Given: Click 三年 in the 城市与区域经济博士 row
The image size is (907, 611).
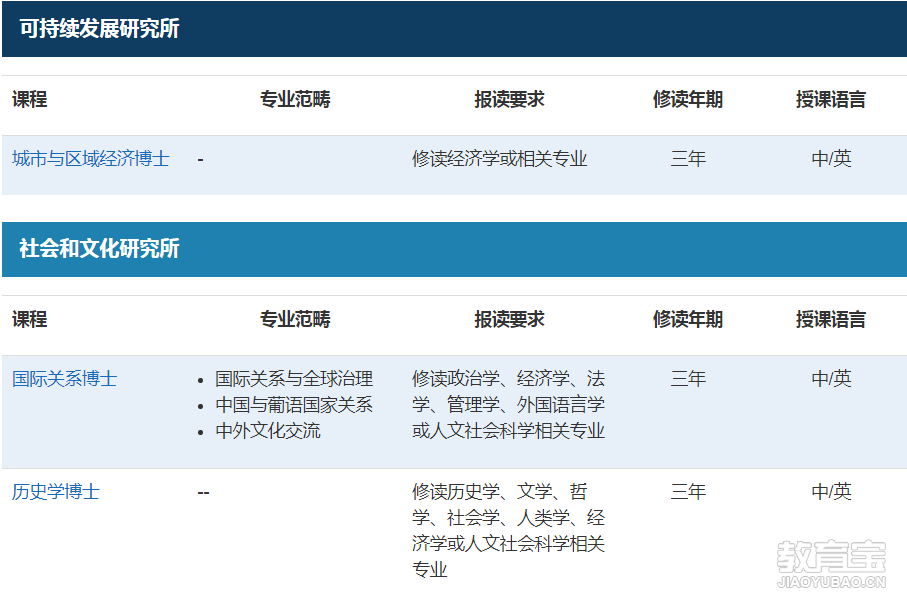Looking at the screenshot, I should (688, 159).
